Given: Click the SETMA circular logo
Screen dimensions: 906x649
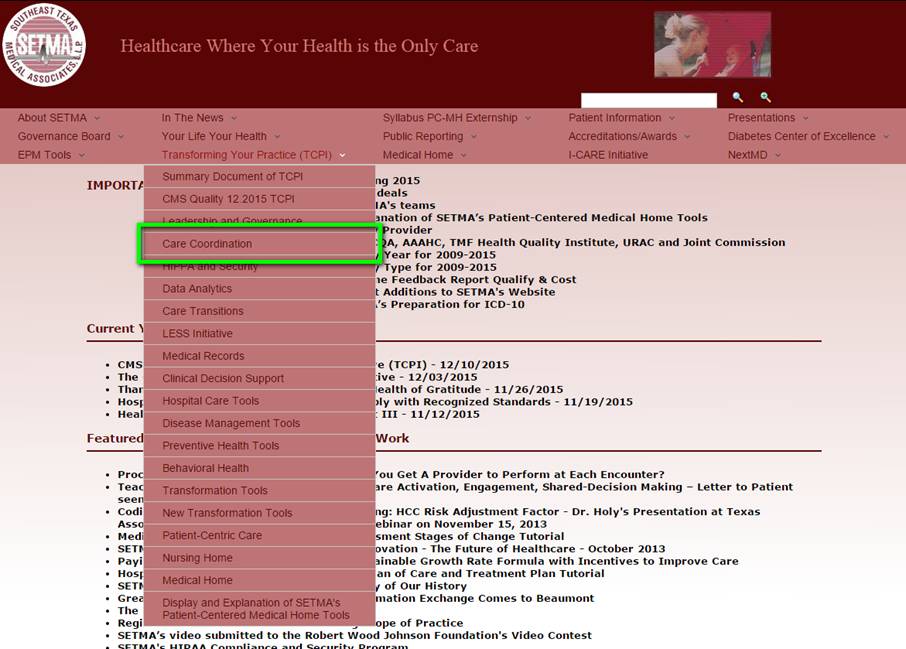Looking at the screenshot, I should (44, 45).
